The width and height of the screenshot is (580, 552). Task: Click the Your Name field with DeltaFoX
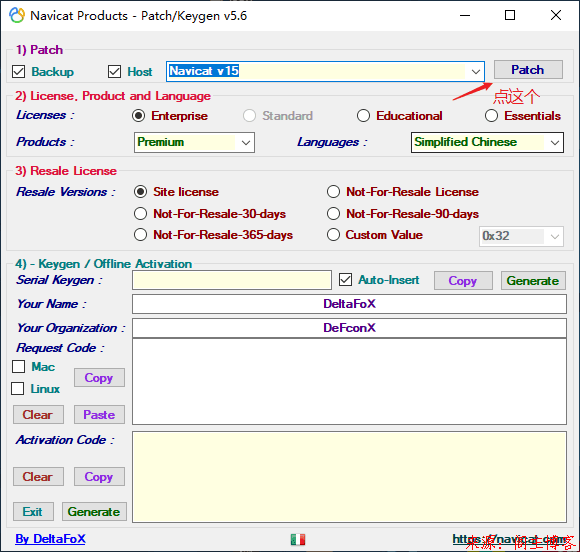point(349,304)
